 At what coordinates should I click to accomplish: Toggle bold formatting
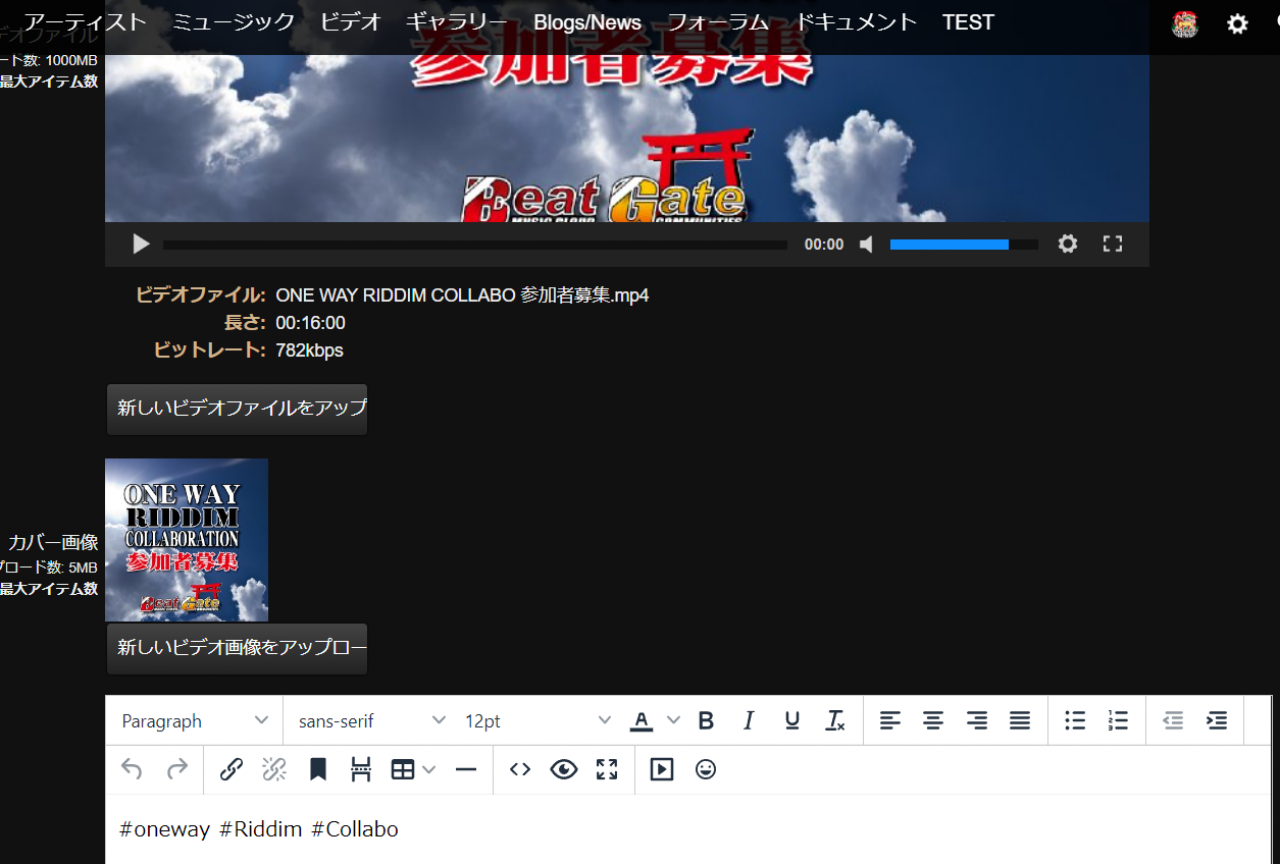[x=706, y=721]
